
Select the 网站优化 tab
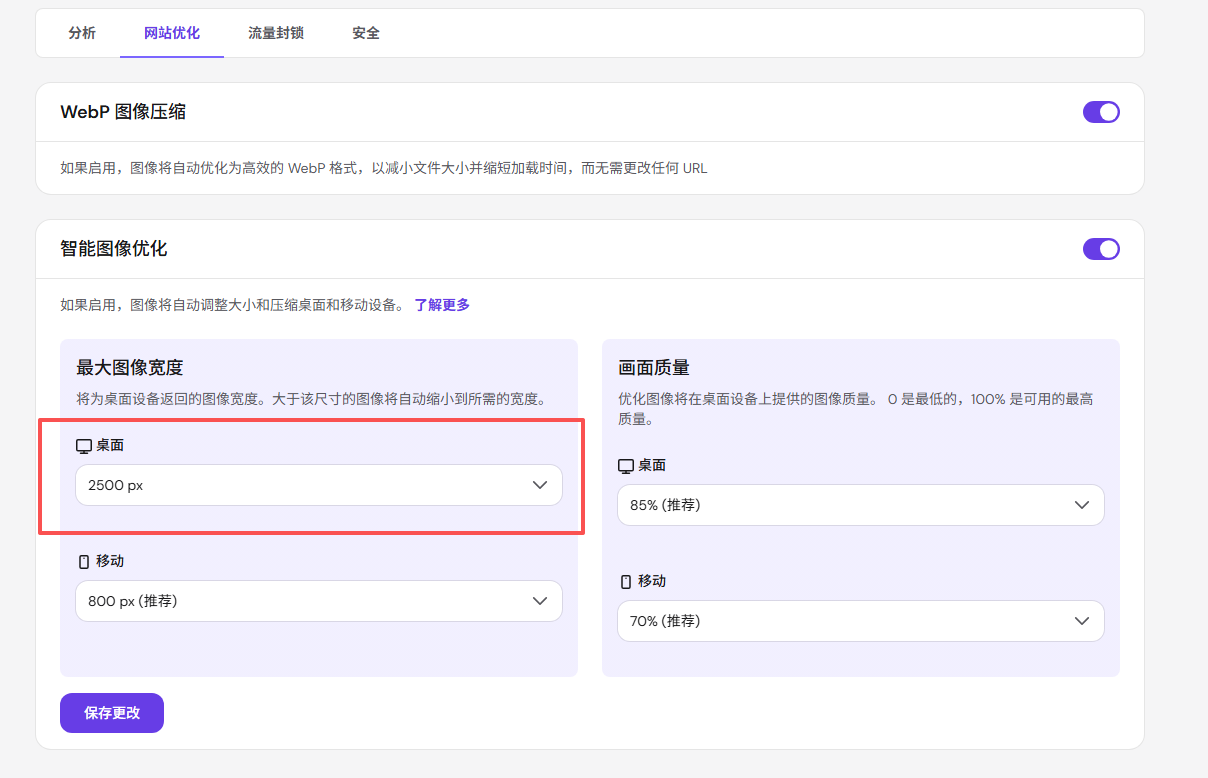coord(172,33)
